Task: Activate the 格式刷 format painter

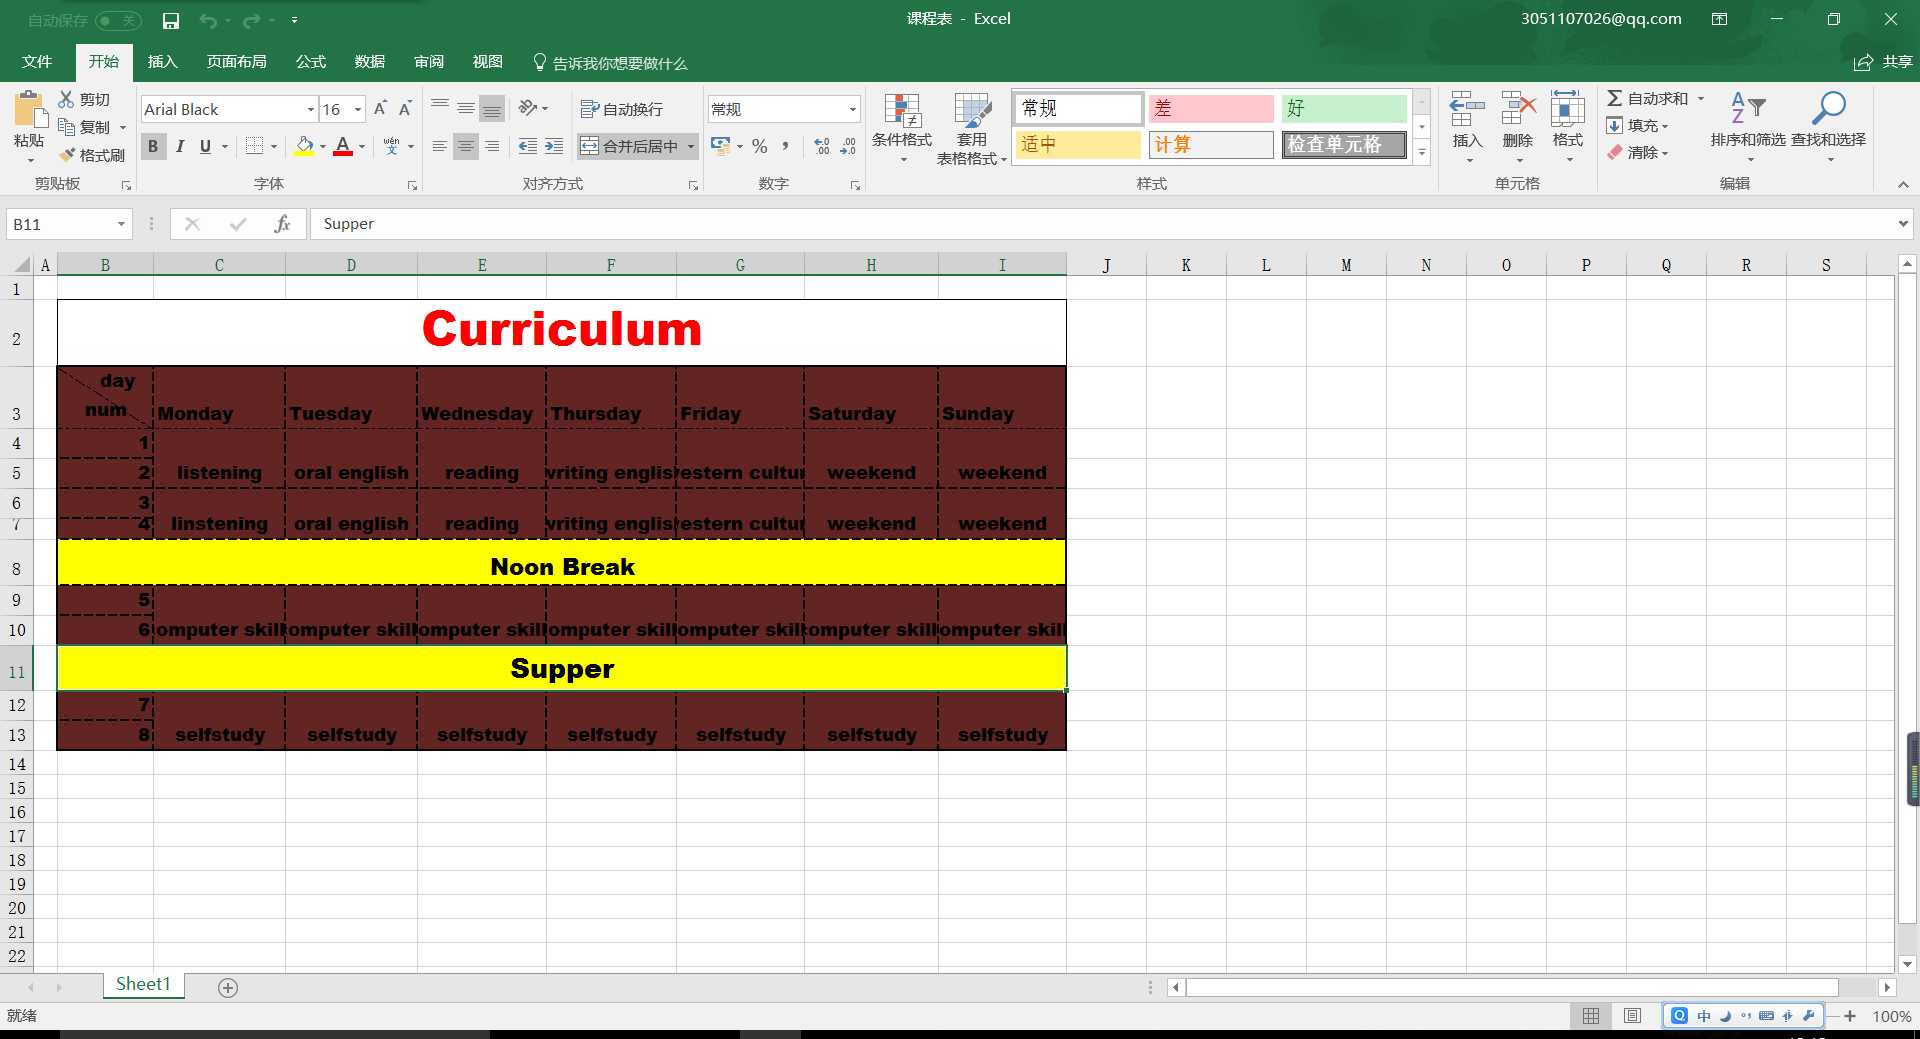Action: coord(92,155)
